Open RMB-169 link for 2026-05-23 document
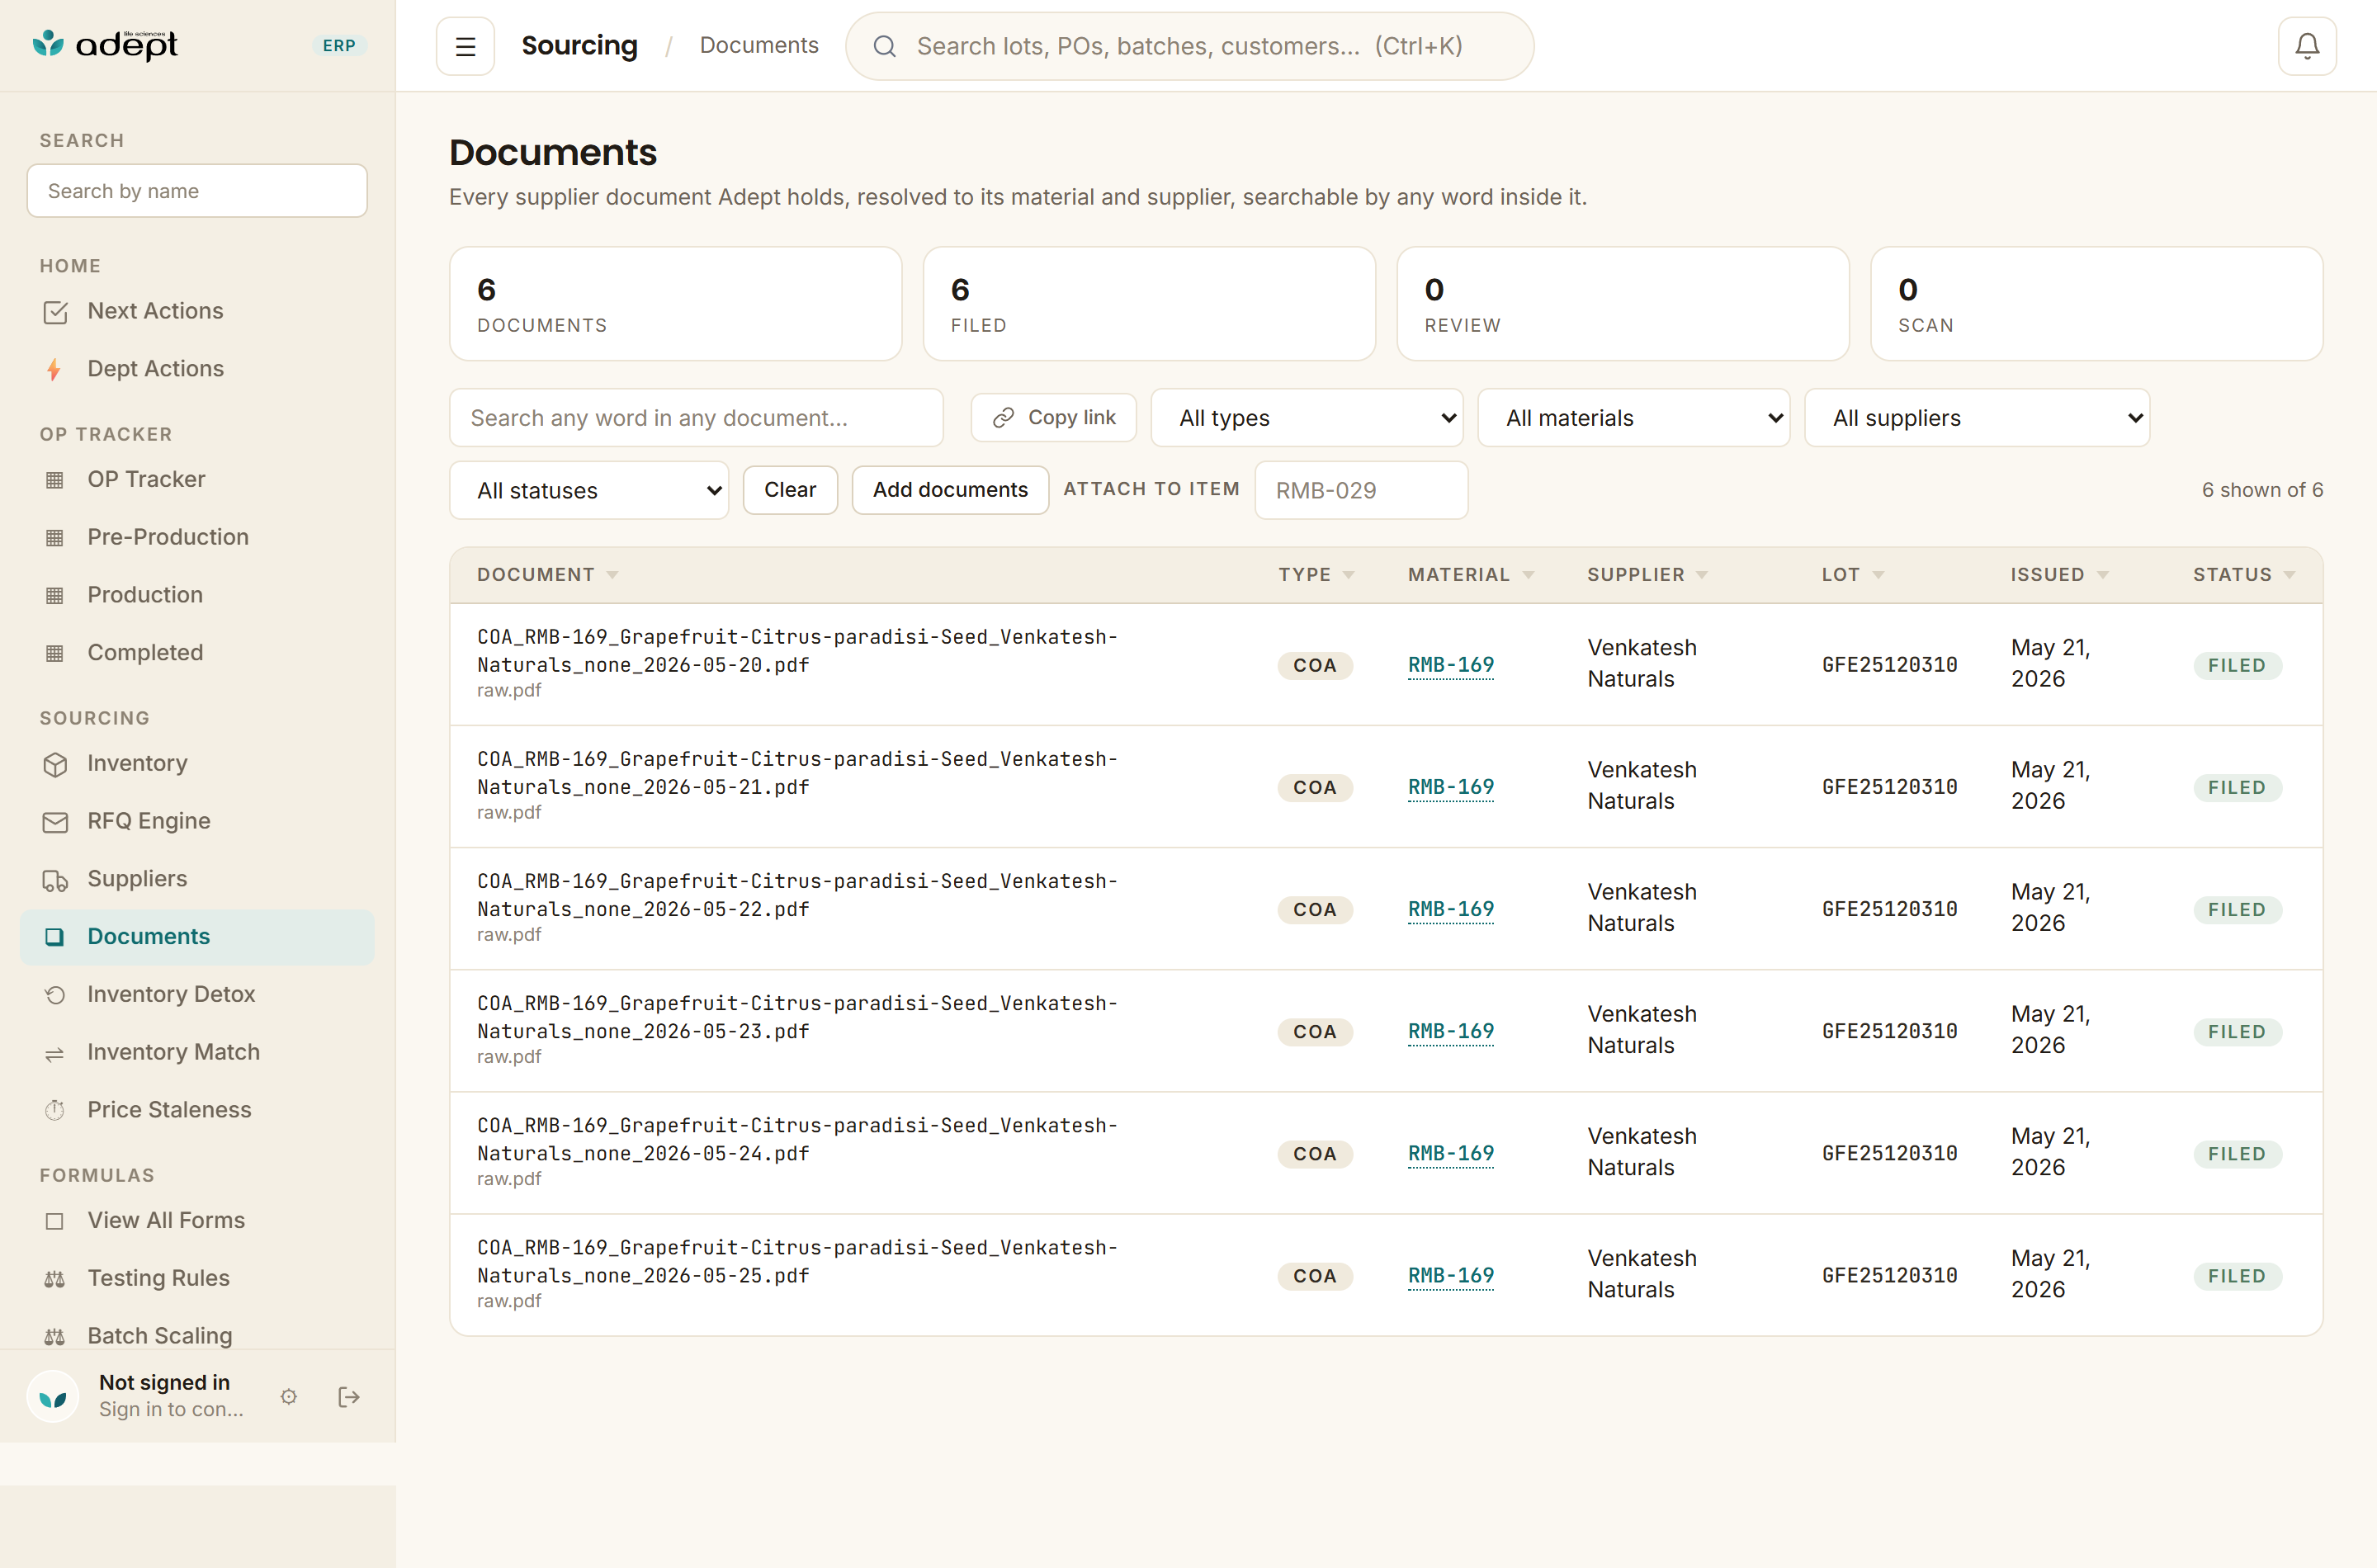Screen dimensions: 2377x1568 tap(1451, 1031)
